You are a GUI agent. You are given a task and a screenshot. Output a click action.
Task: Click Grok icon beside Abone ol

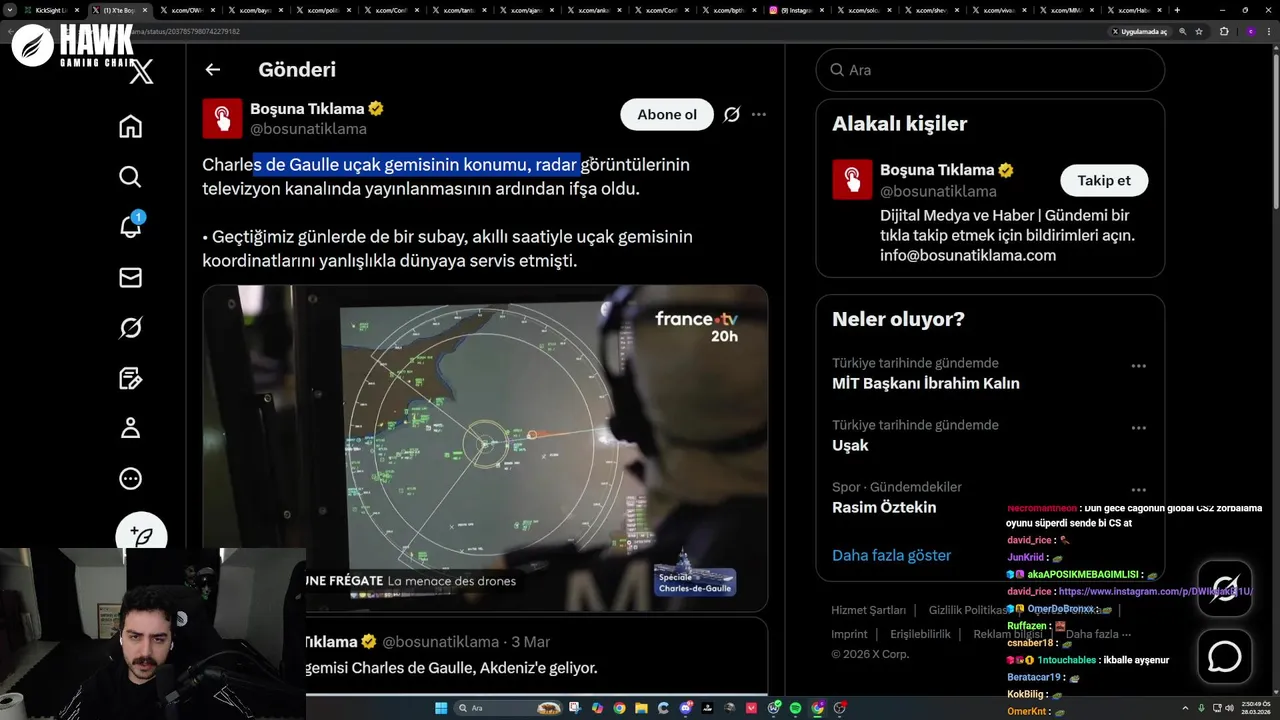coord(732,115)
